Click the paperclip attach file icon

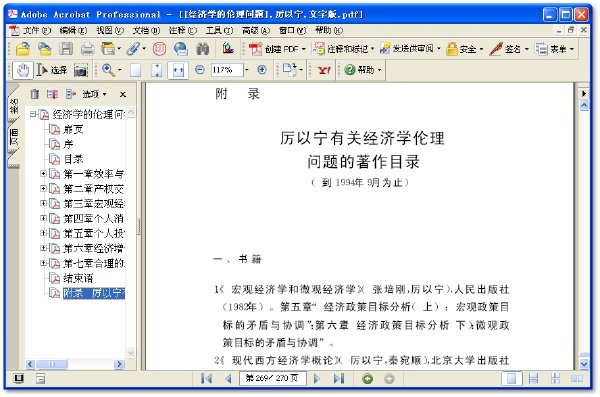point(134,49)
